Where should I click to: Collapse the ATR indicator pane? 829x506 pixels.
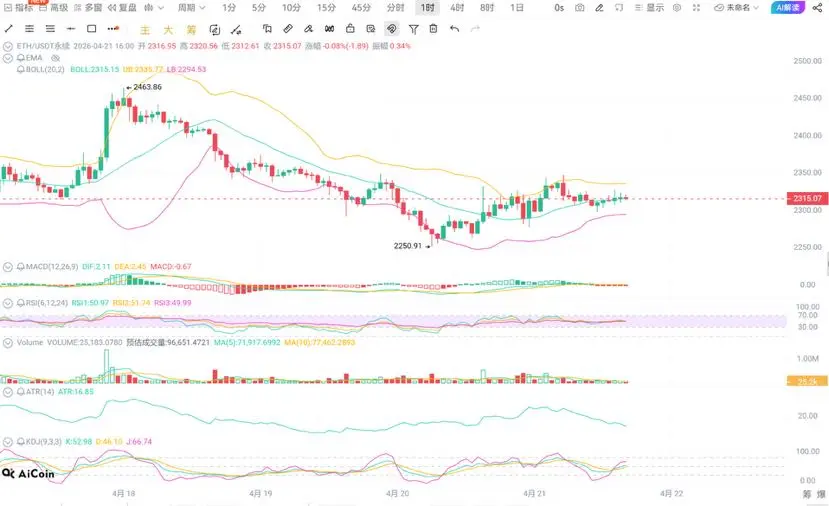[7, 392]
